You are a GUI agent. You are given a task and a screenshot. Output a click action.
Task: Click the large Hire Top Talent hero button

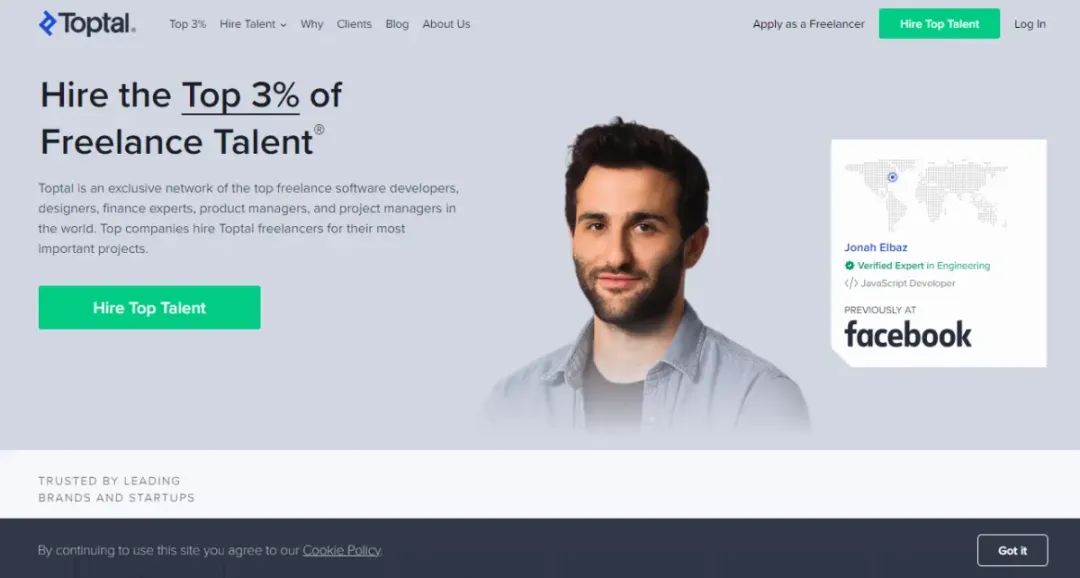click(x=149, y=307)
